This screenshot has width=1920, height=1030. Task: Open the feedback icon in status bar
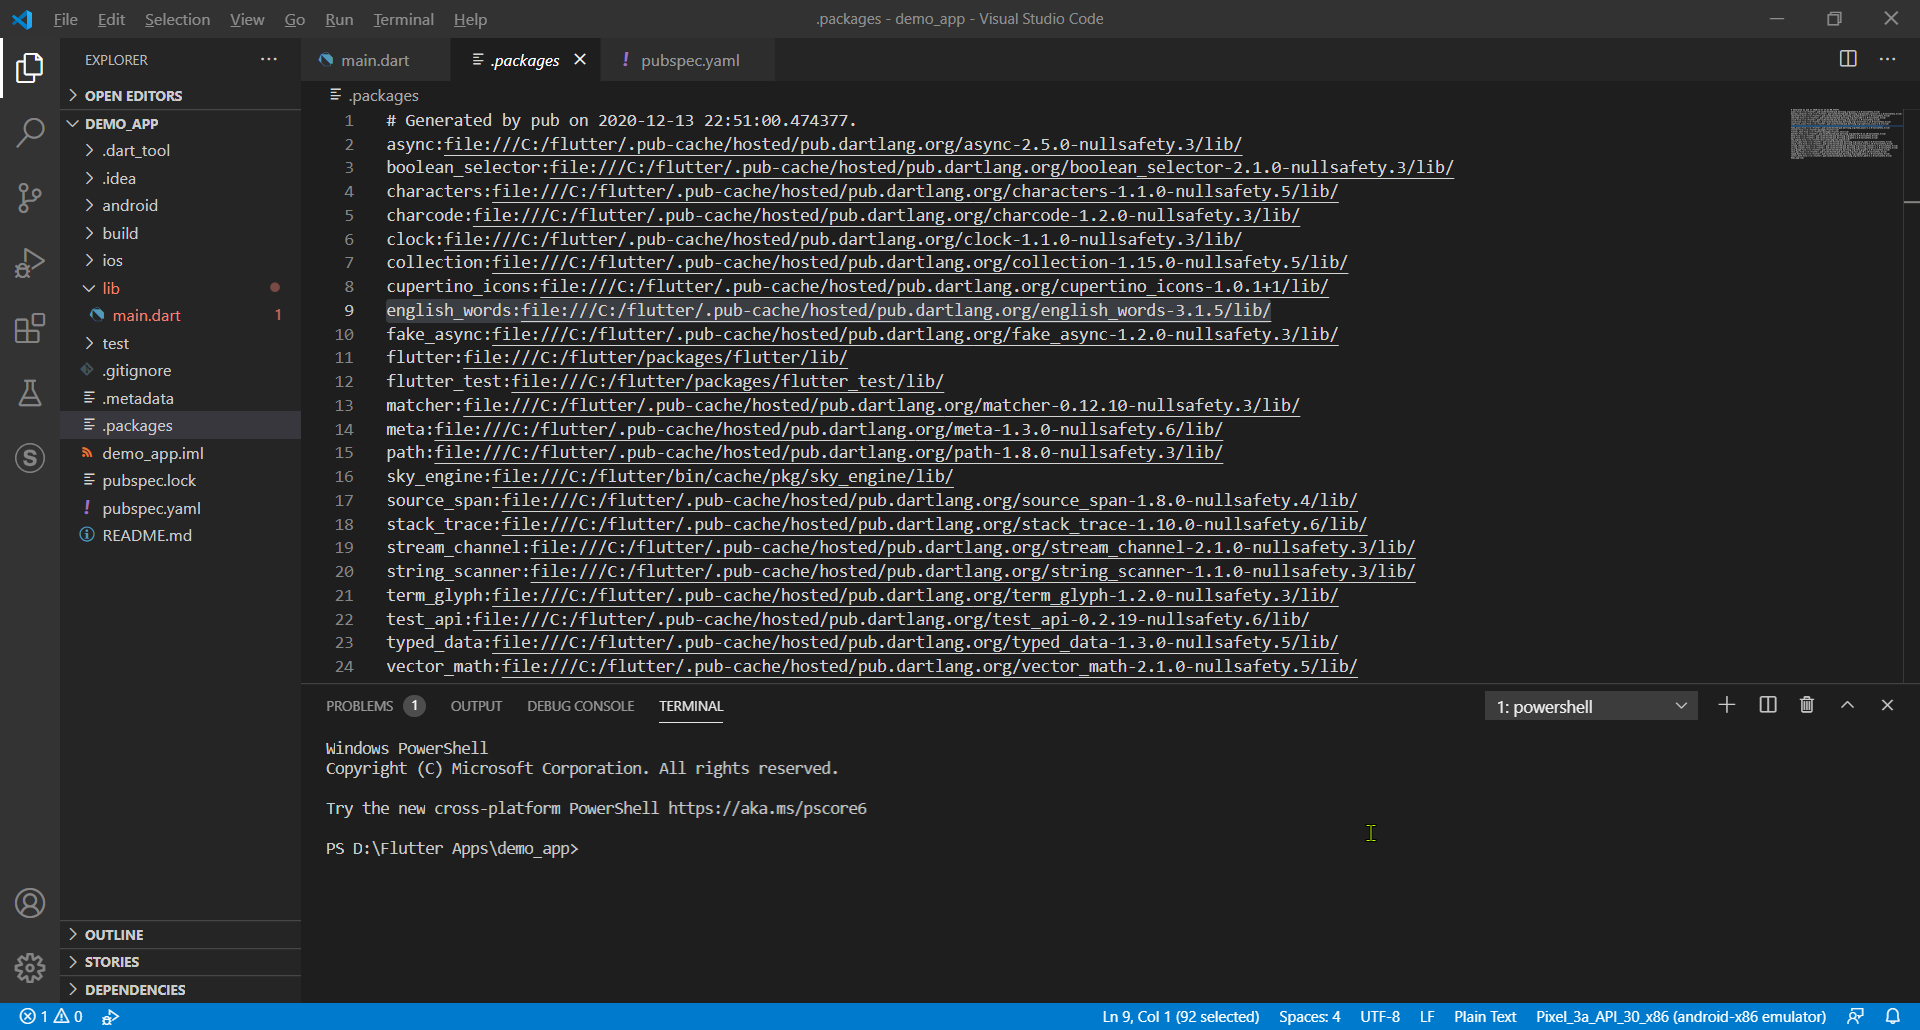[1855, 1016]
